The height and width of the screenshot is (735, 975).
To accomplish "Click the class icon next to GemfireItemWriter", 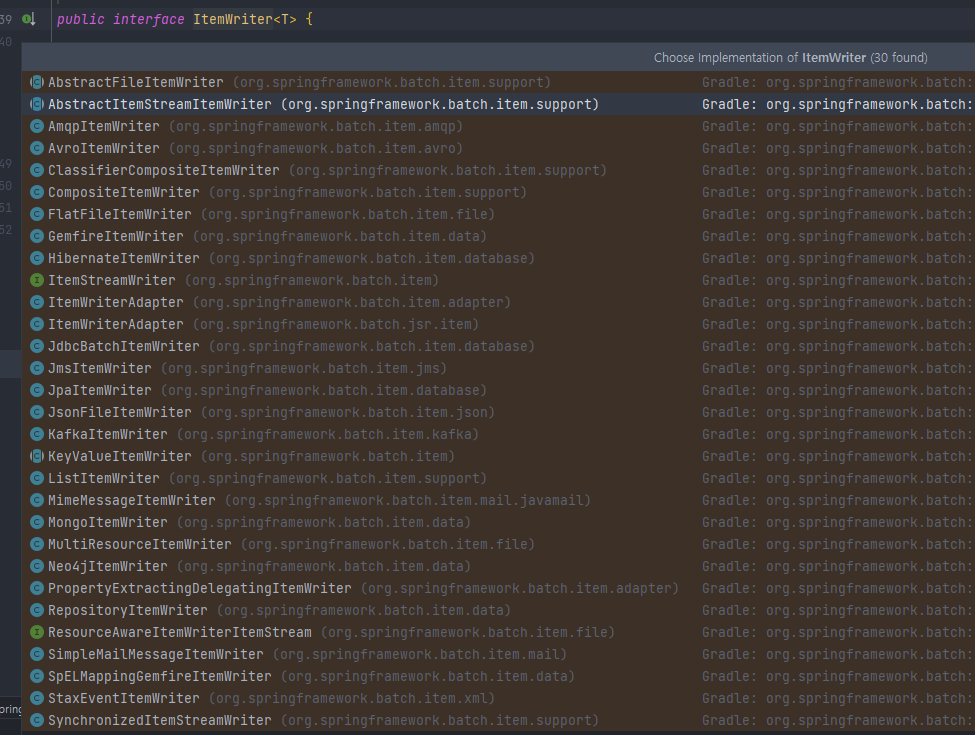I will [x=37, y=236].
